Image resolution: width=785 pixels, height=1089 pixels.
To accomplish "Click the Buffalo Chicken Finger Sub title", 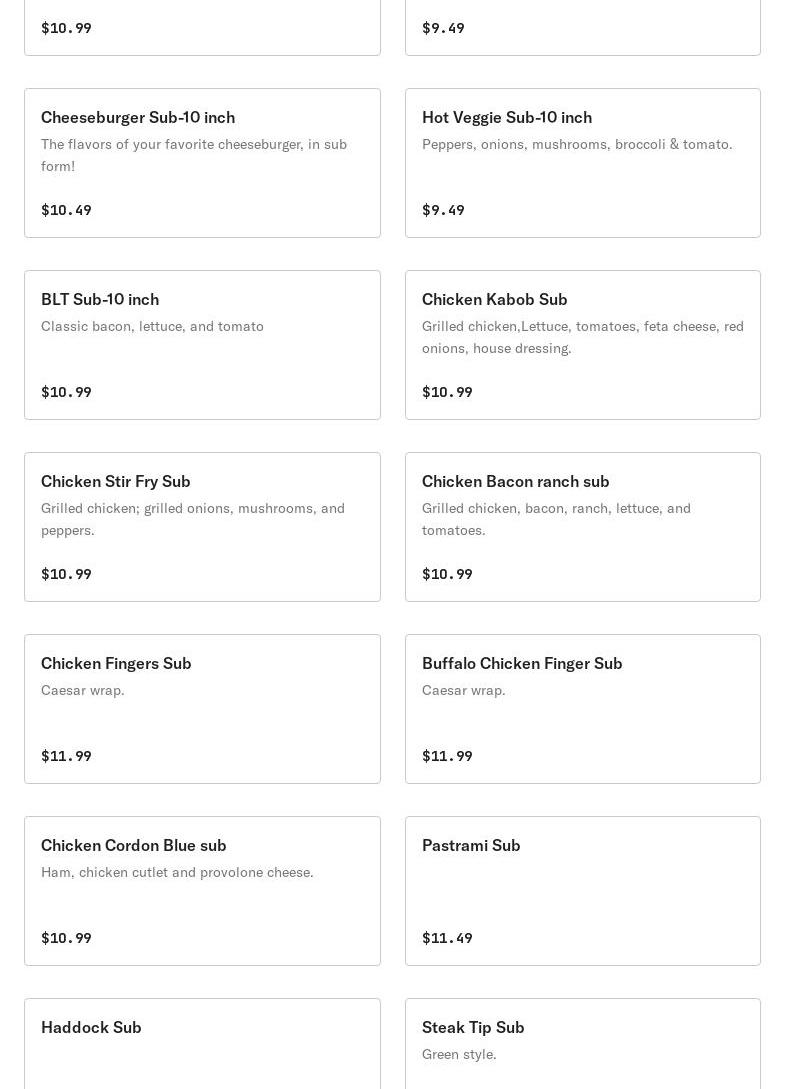I will pos(522,663).
